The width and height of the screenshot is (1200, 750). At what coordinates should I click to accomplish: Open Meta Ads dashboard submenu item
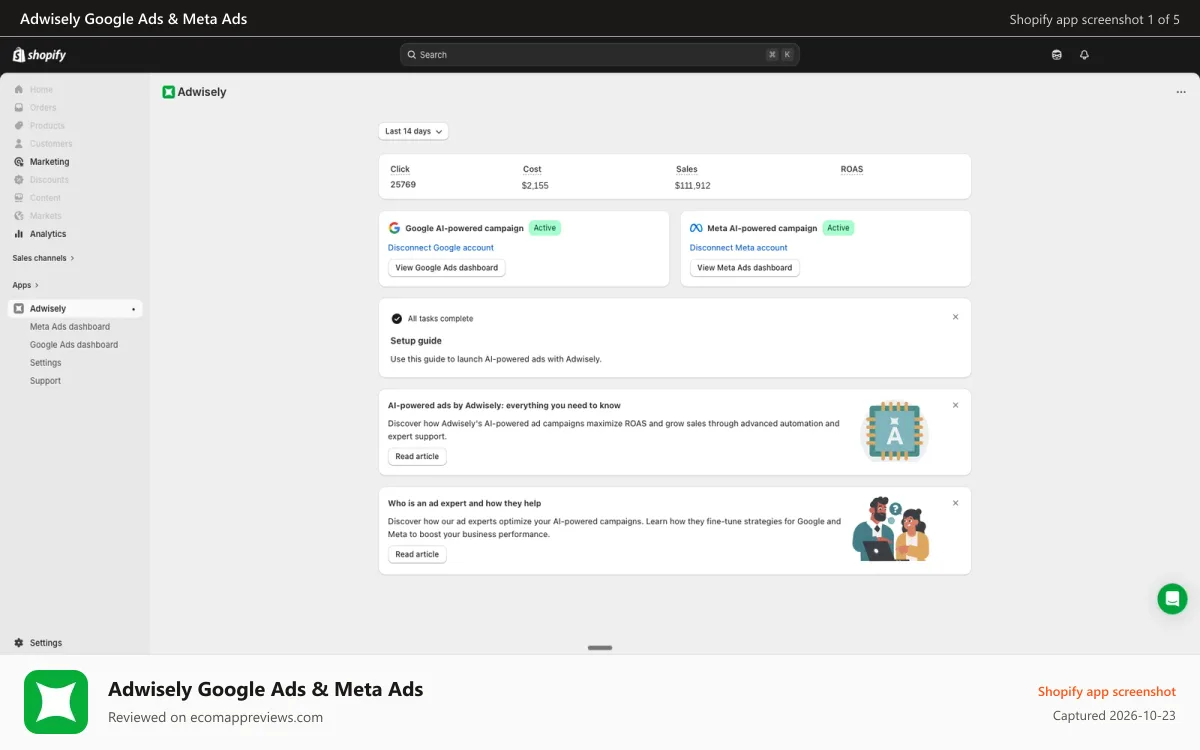(x=70, y=327)
